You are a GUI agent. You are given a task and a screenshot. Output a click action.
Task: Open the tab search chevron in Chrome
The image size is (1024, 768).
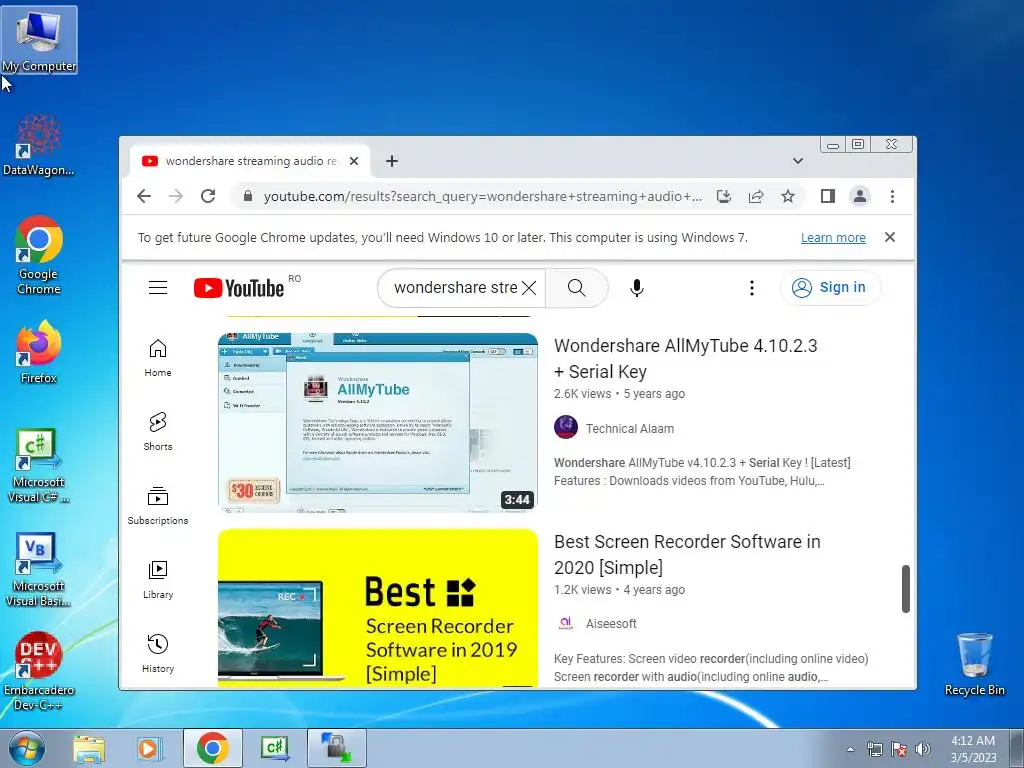pyautogui.click(x=797, y=161)
